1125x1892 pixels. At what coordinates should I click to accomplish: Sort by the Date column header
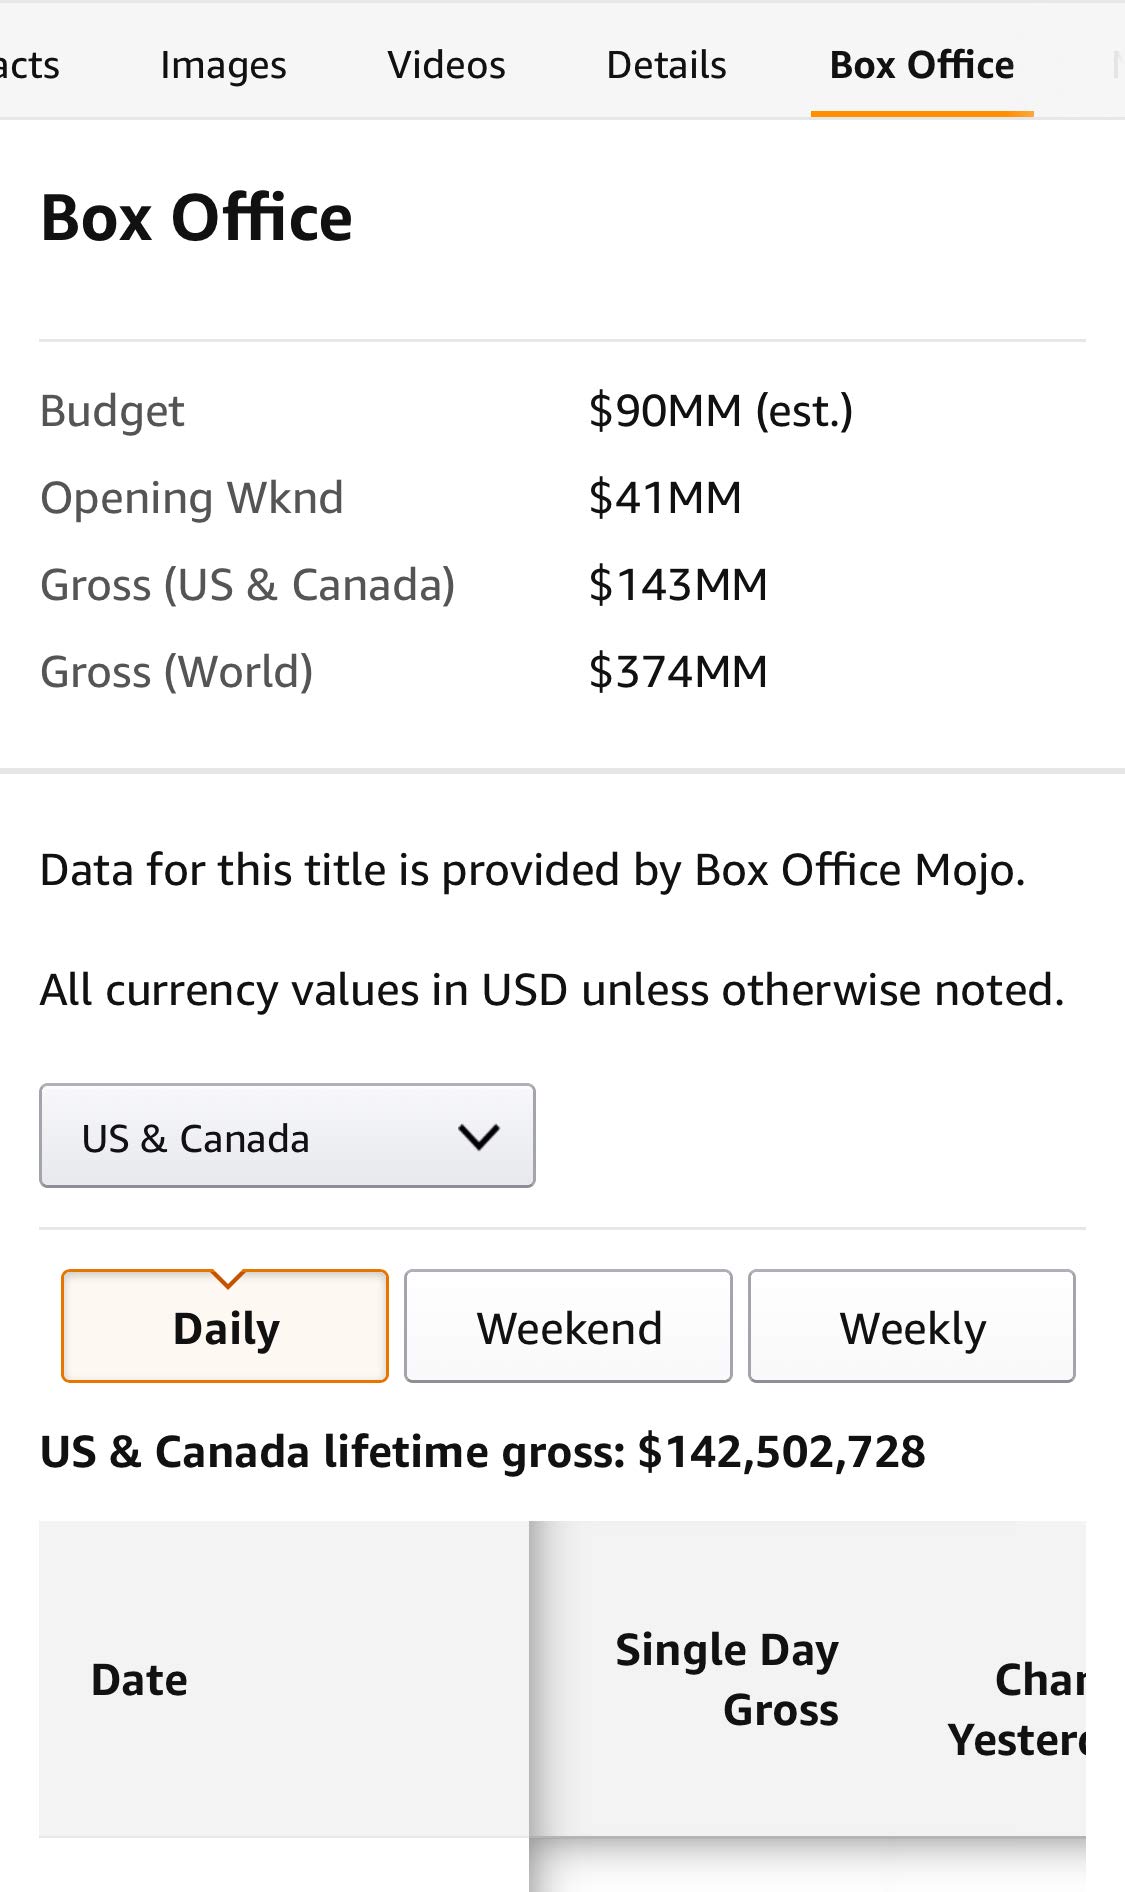point(140,1680)
